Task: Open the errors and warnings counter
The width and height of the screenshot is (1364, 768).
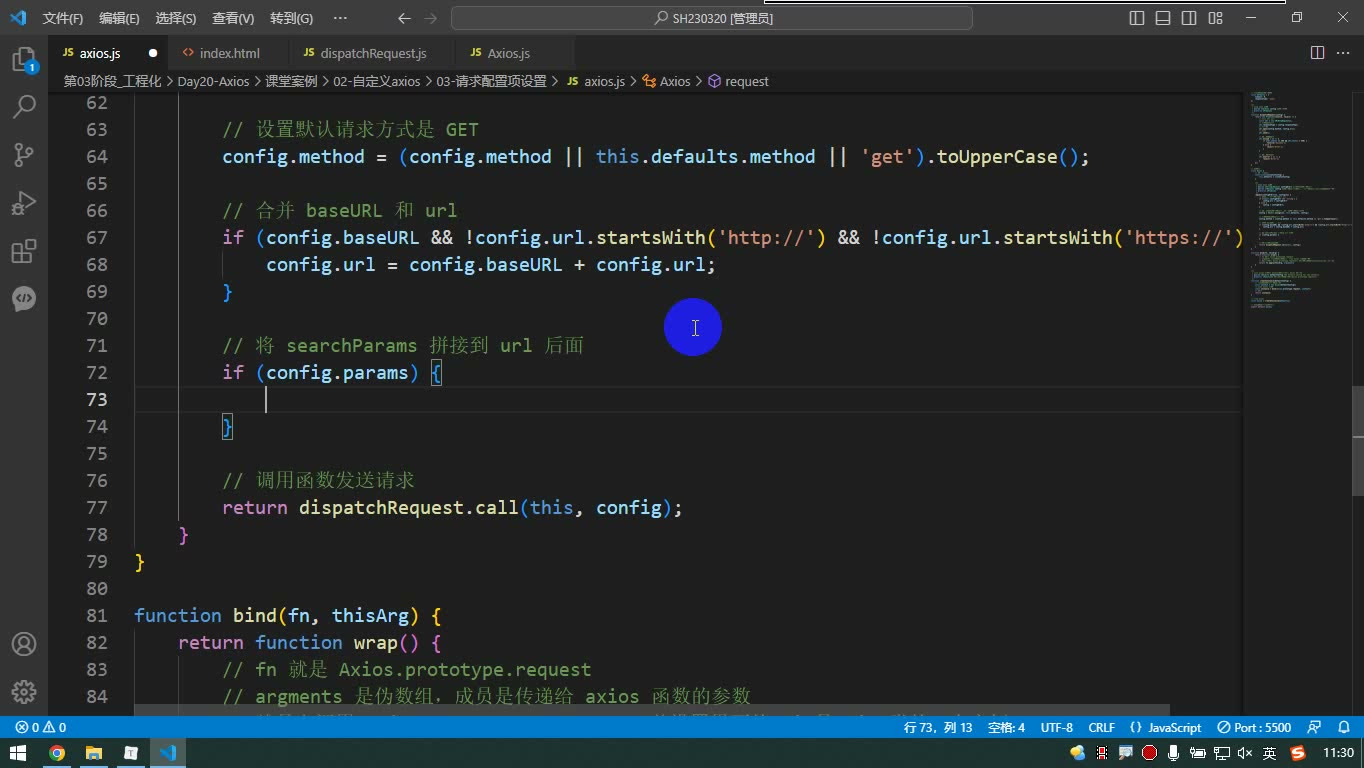Action: pos(41,727)
